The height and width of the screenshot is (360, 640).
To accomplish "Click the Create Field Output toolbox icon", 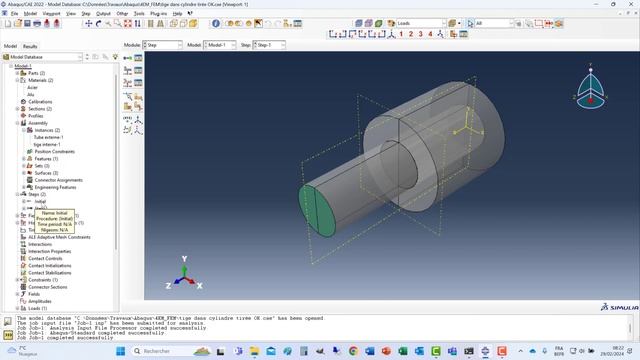I will [x=128, y=71].
